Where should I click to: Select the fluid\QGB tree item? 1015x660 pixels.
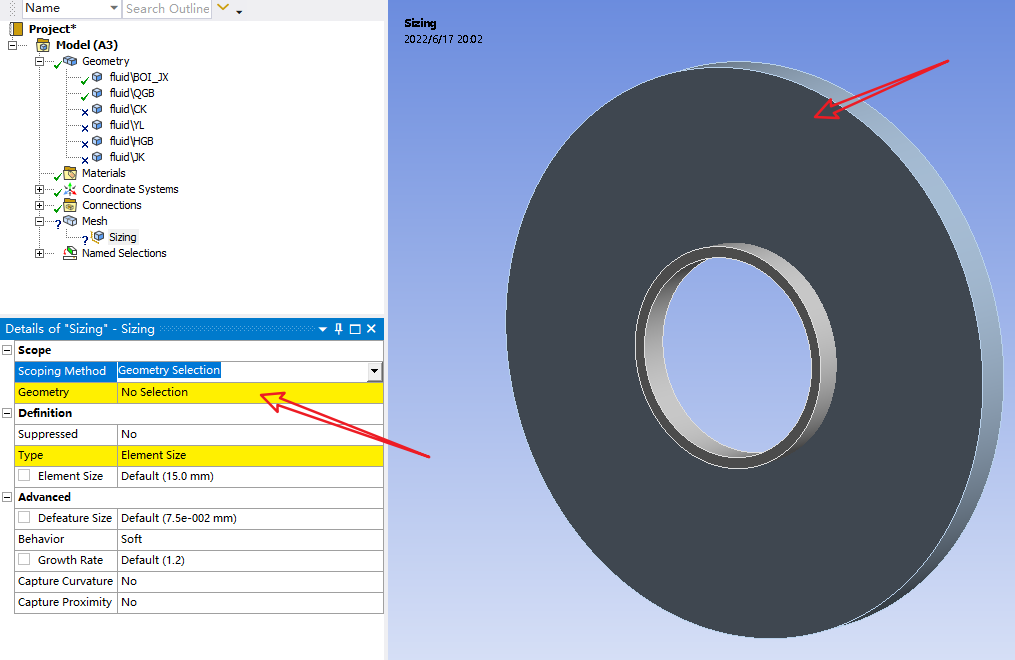tap(131, 93)
